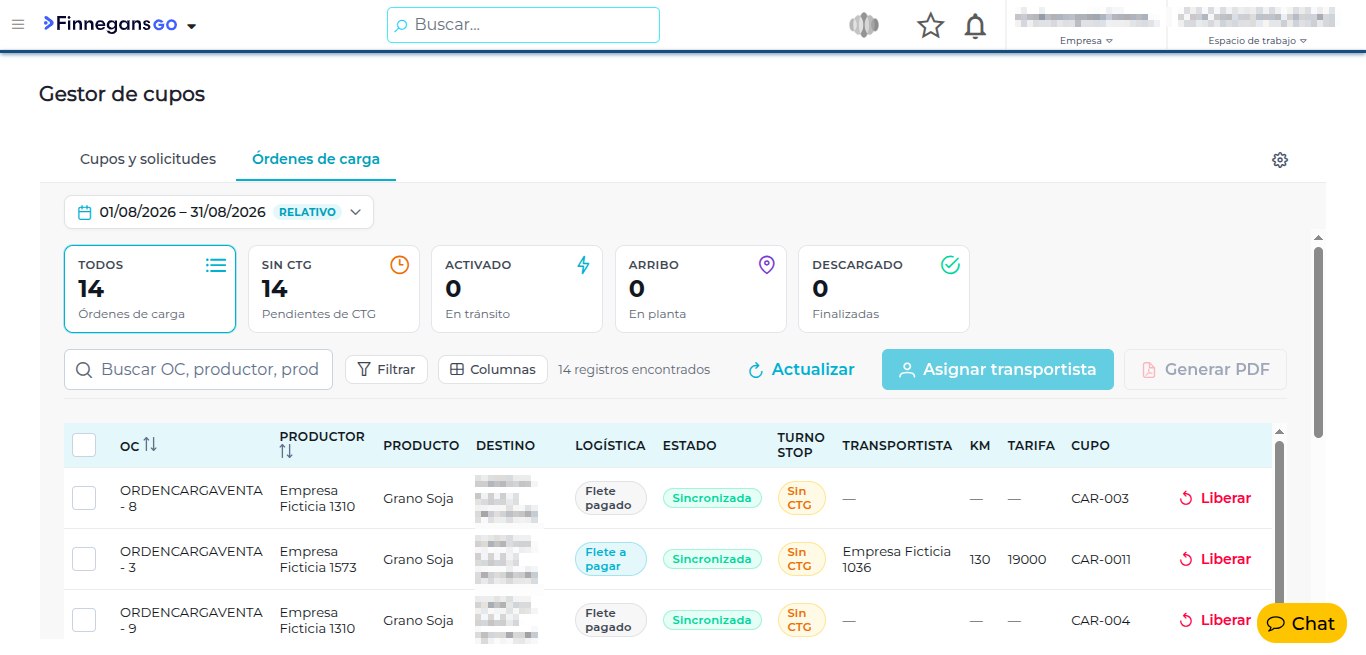This screenshot has width=1366, height=655.
Task: Click the location pin icon on ARRIBO card
Action: pos(767,265)
